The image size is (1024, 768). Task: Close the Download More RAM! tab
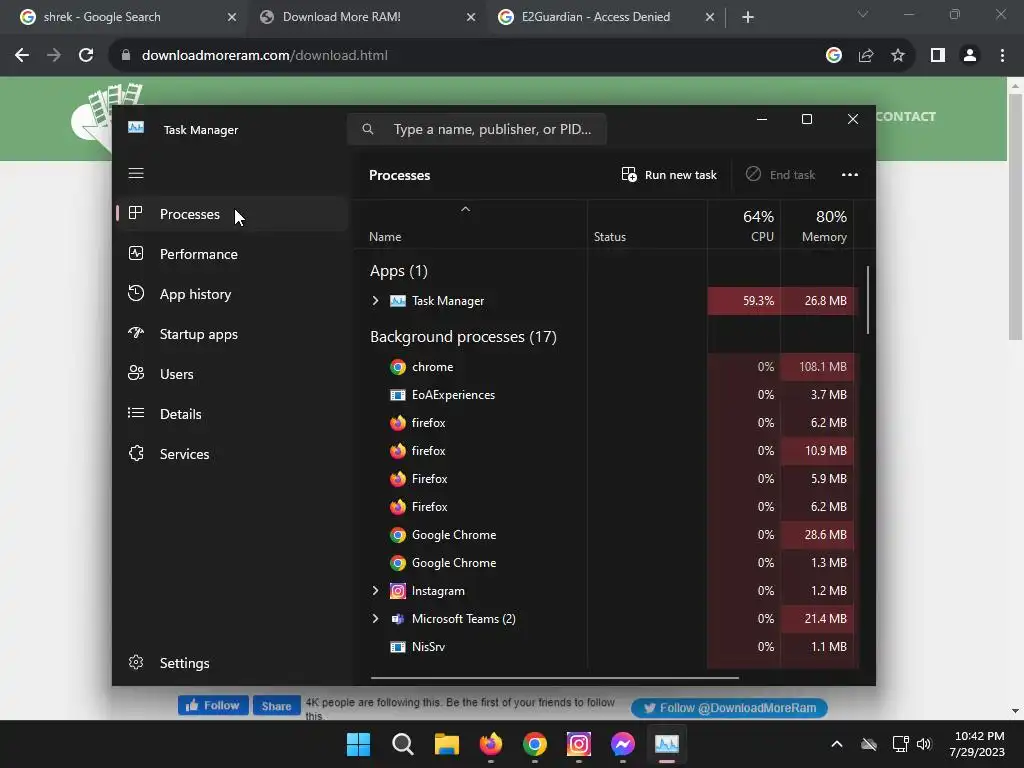point(471,18)
